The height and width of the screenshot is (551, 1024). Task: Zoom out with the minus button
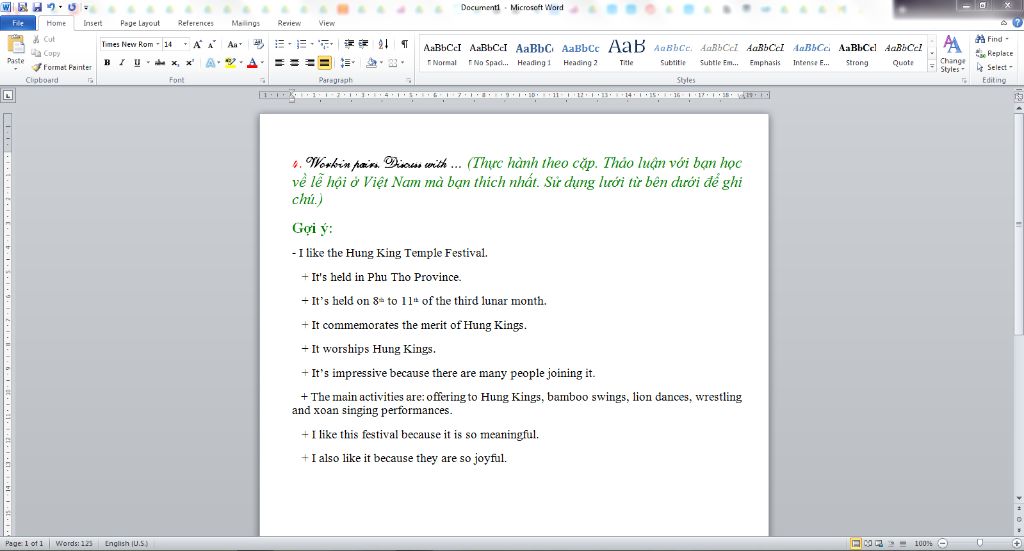coord(942,543)
